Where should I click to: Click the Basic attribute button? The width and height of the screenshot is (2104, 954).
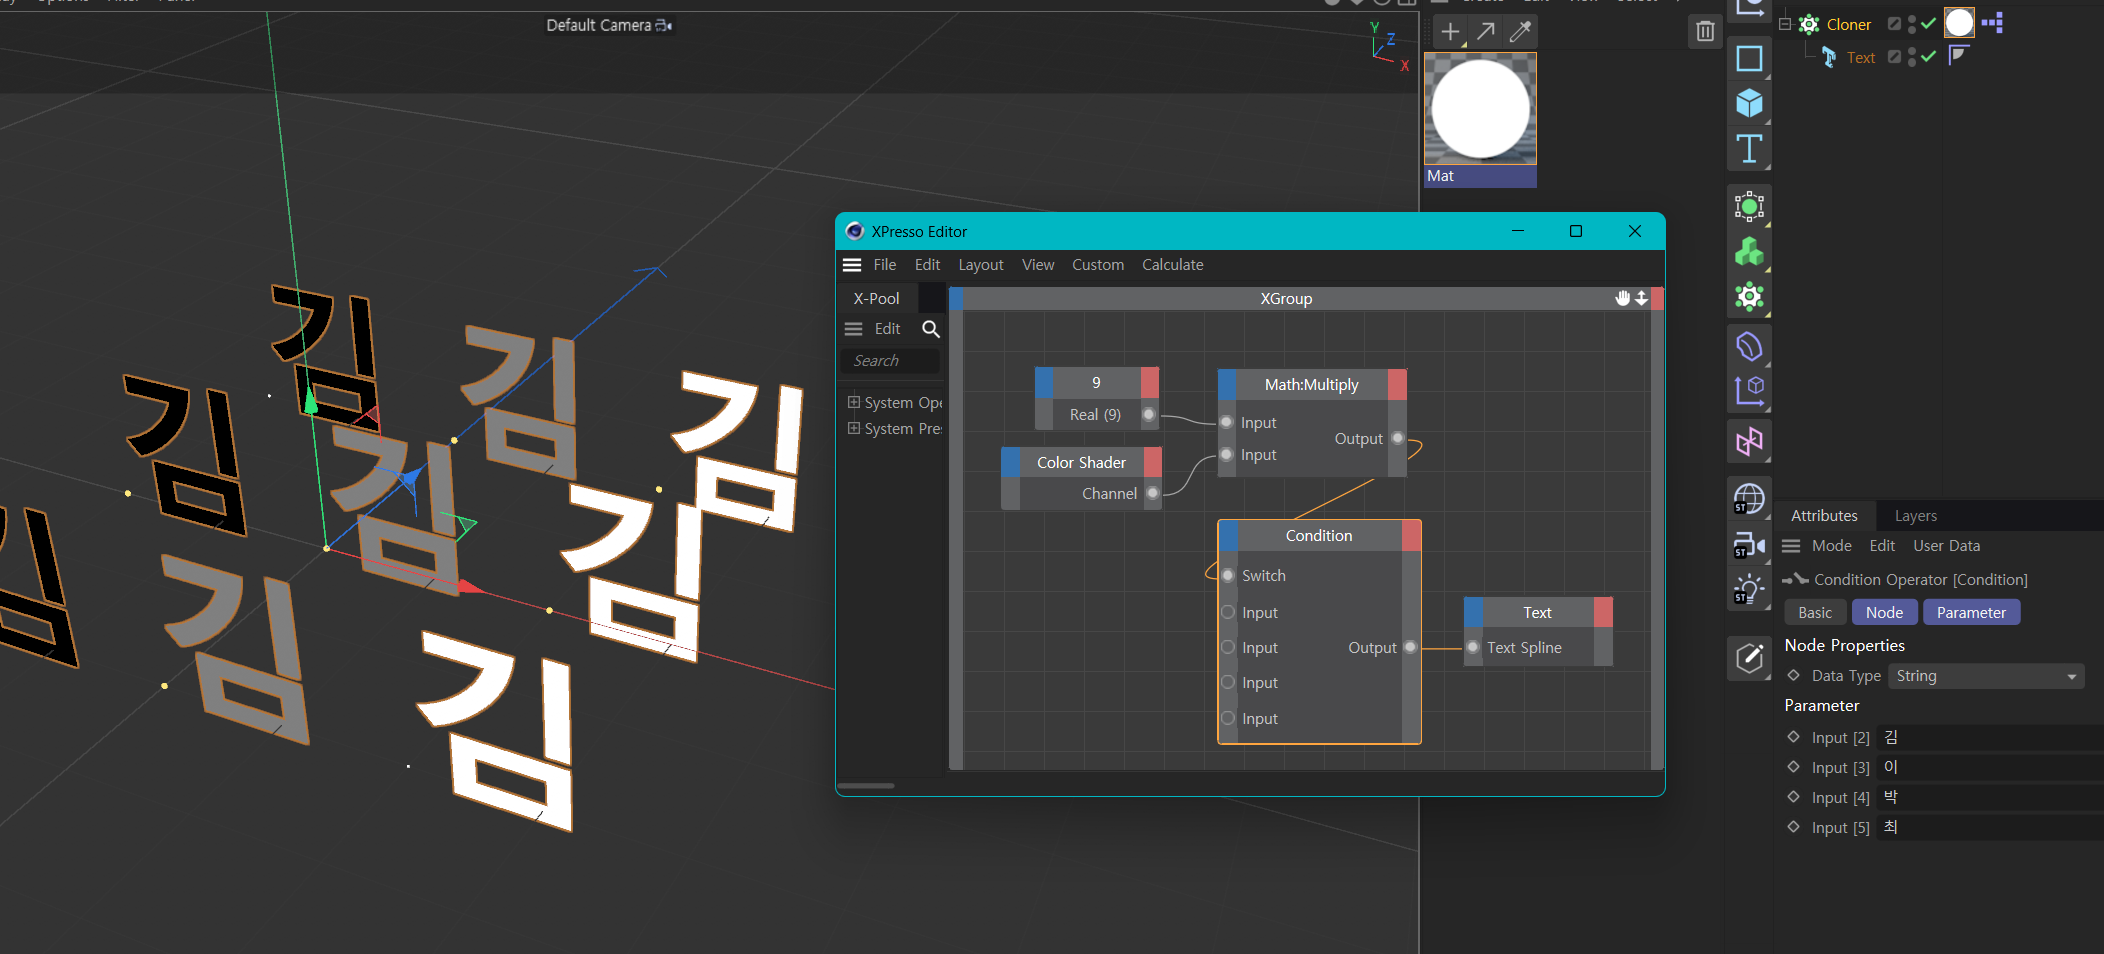tap(1815, 613)
